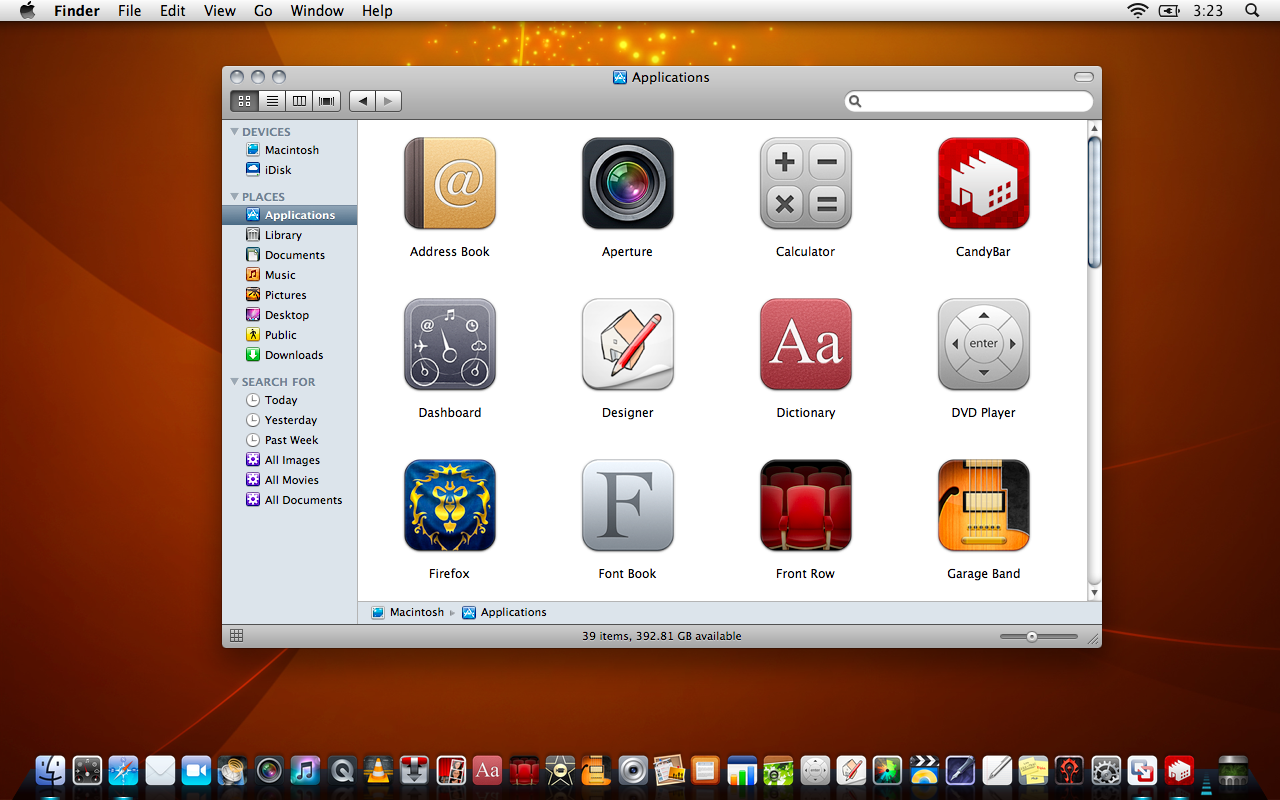Open Safari from the Dock
1280x800 pixels.
(123, 770)
